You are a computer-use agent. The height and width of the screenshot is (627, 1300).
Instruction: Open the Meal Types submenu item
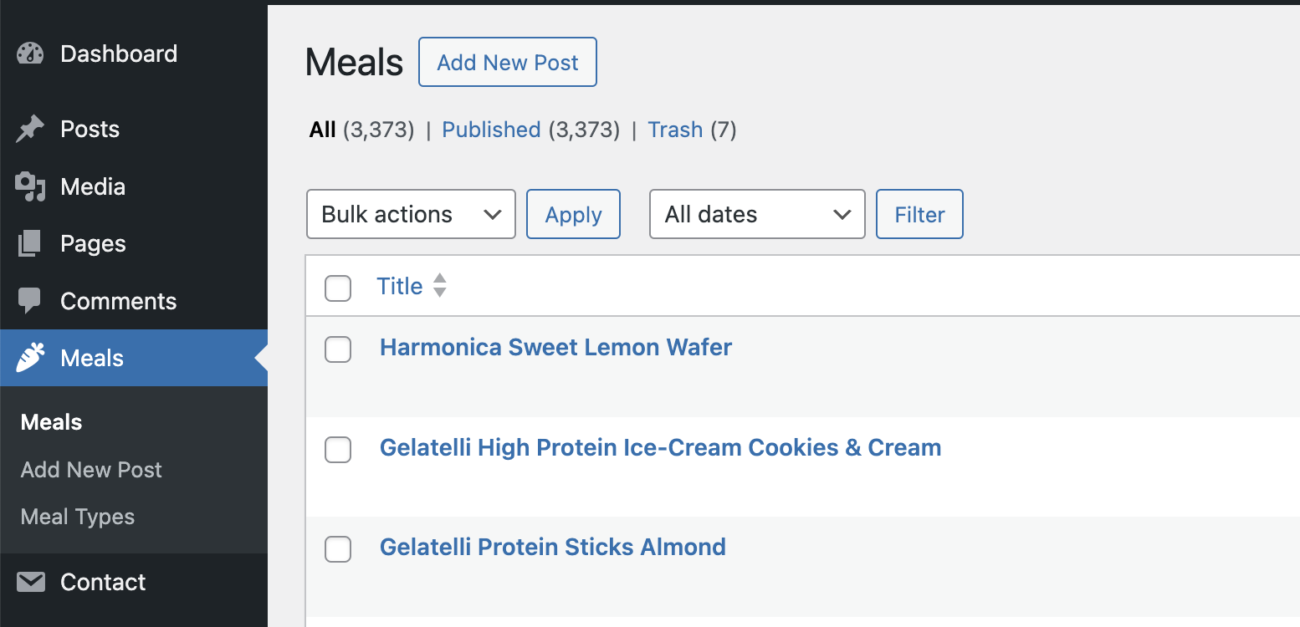pos(77,517)
